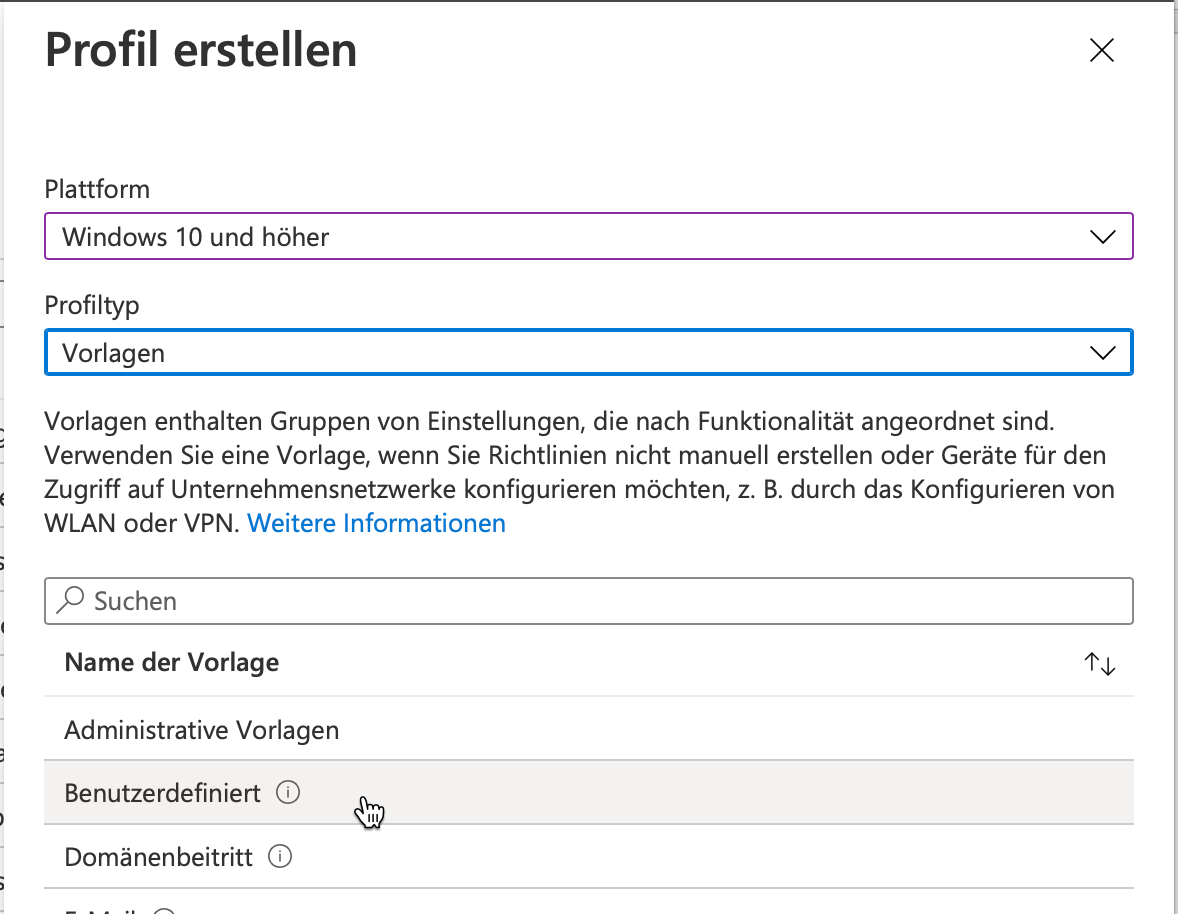Viewport: 1178px width, 914px height.
Task: Click the chevron beside "Vorlagen"
Action: pos(1101,352)
